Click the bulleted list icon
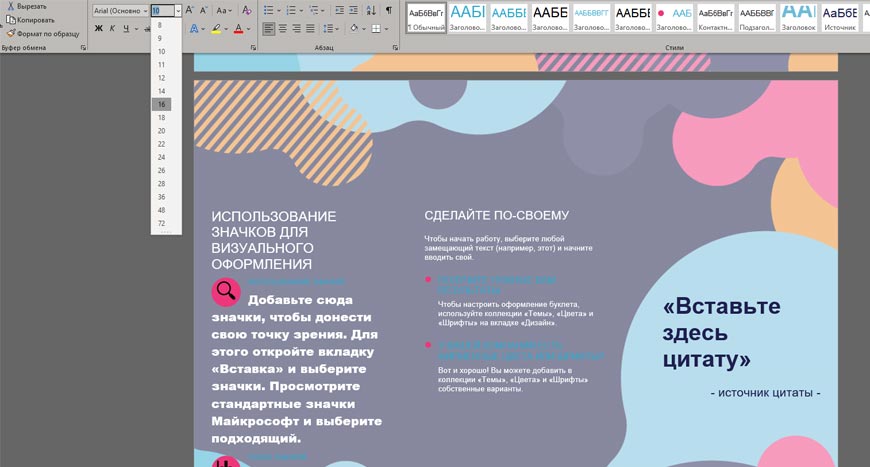The image size is (870, 467). [268, 10]
